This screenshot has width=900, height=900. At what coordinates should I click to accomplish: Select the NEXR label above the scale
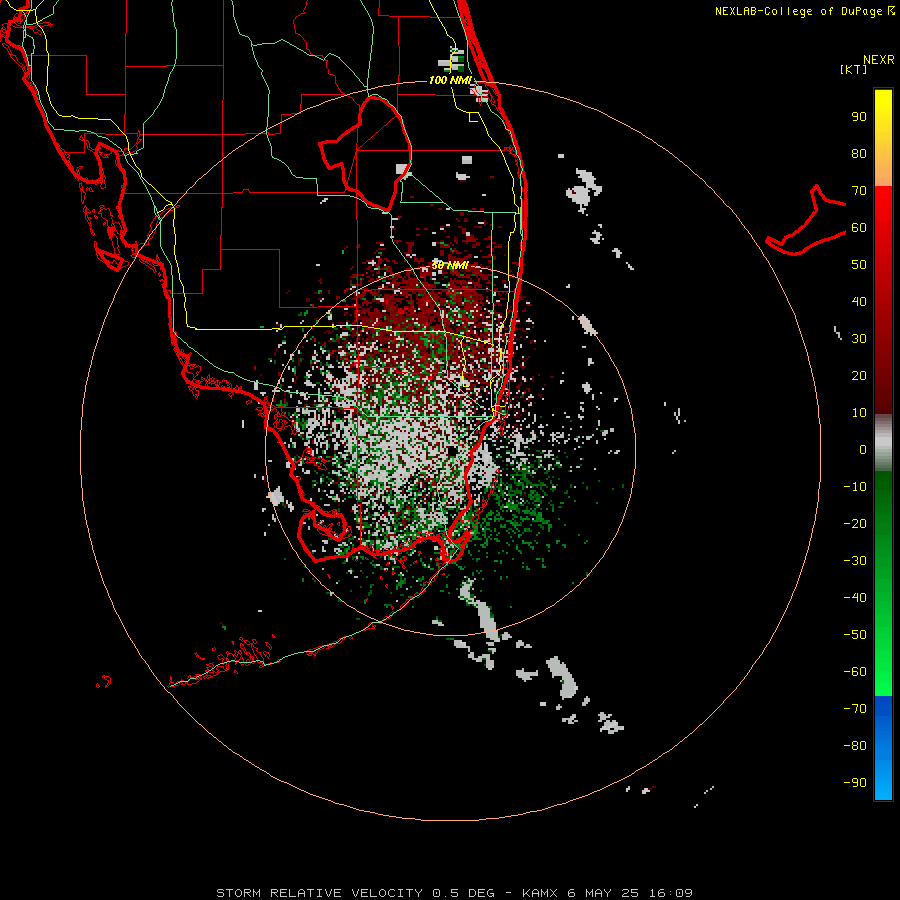pyautogui.click(x=879, y=60)
